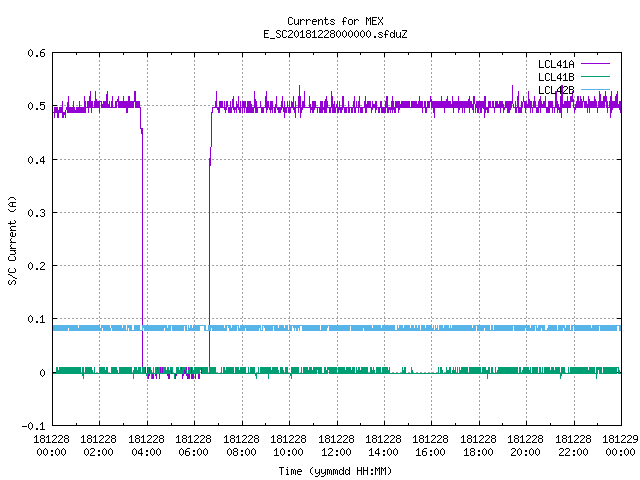Click the y-axis value -0.1
This screenshot has height=480, width=640.
pos(33,426)
